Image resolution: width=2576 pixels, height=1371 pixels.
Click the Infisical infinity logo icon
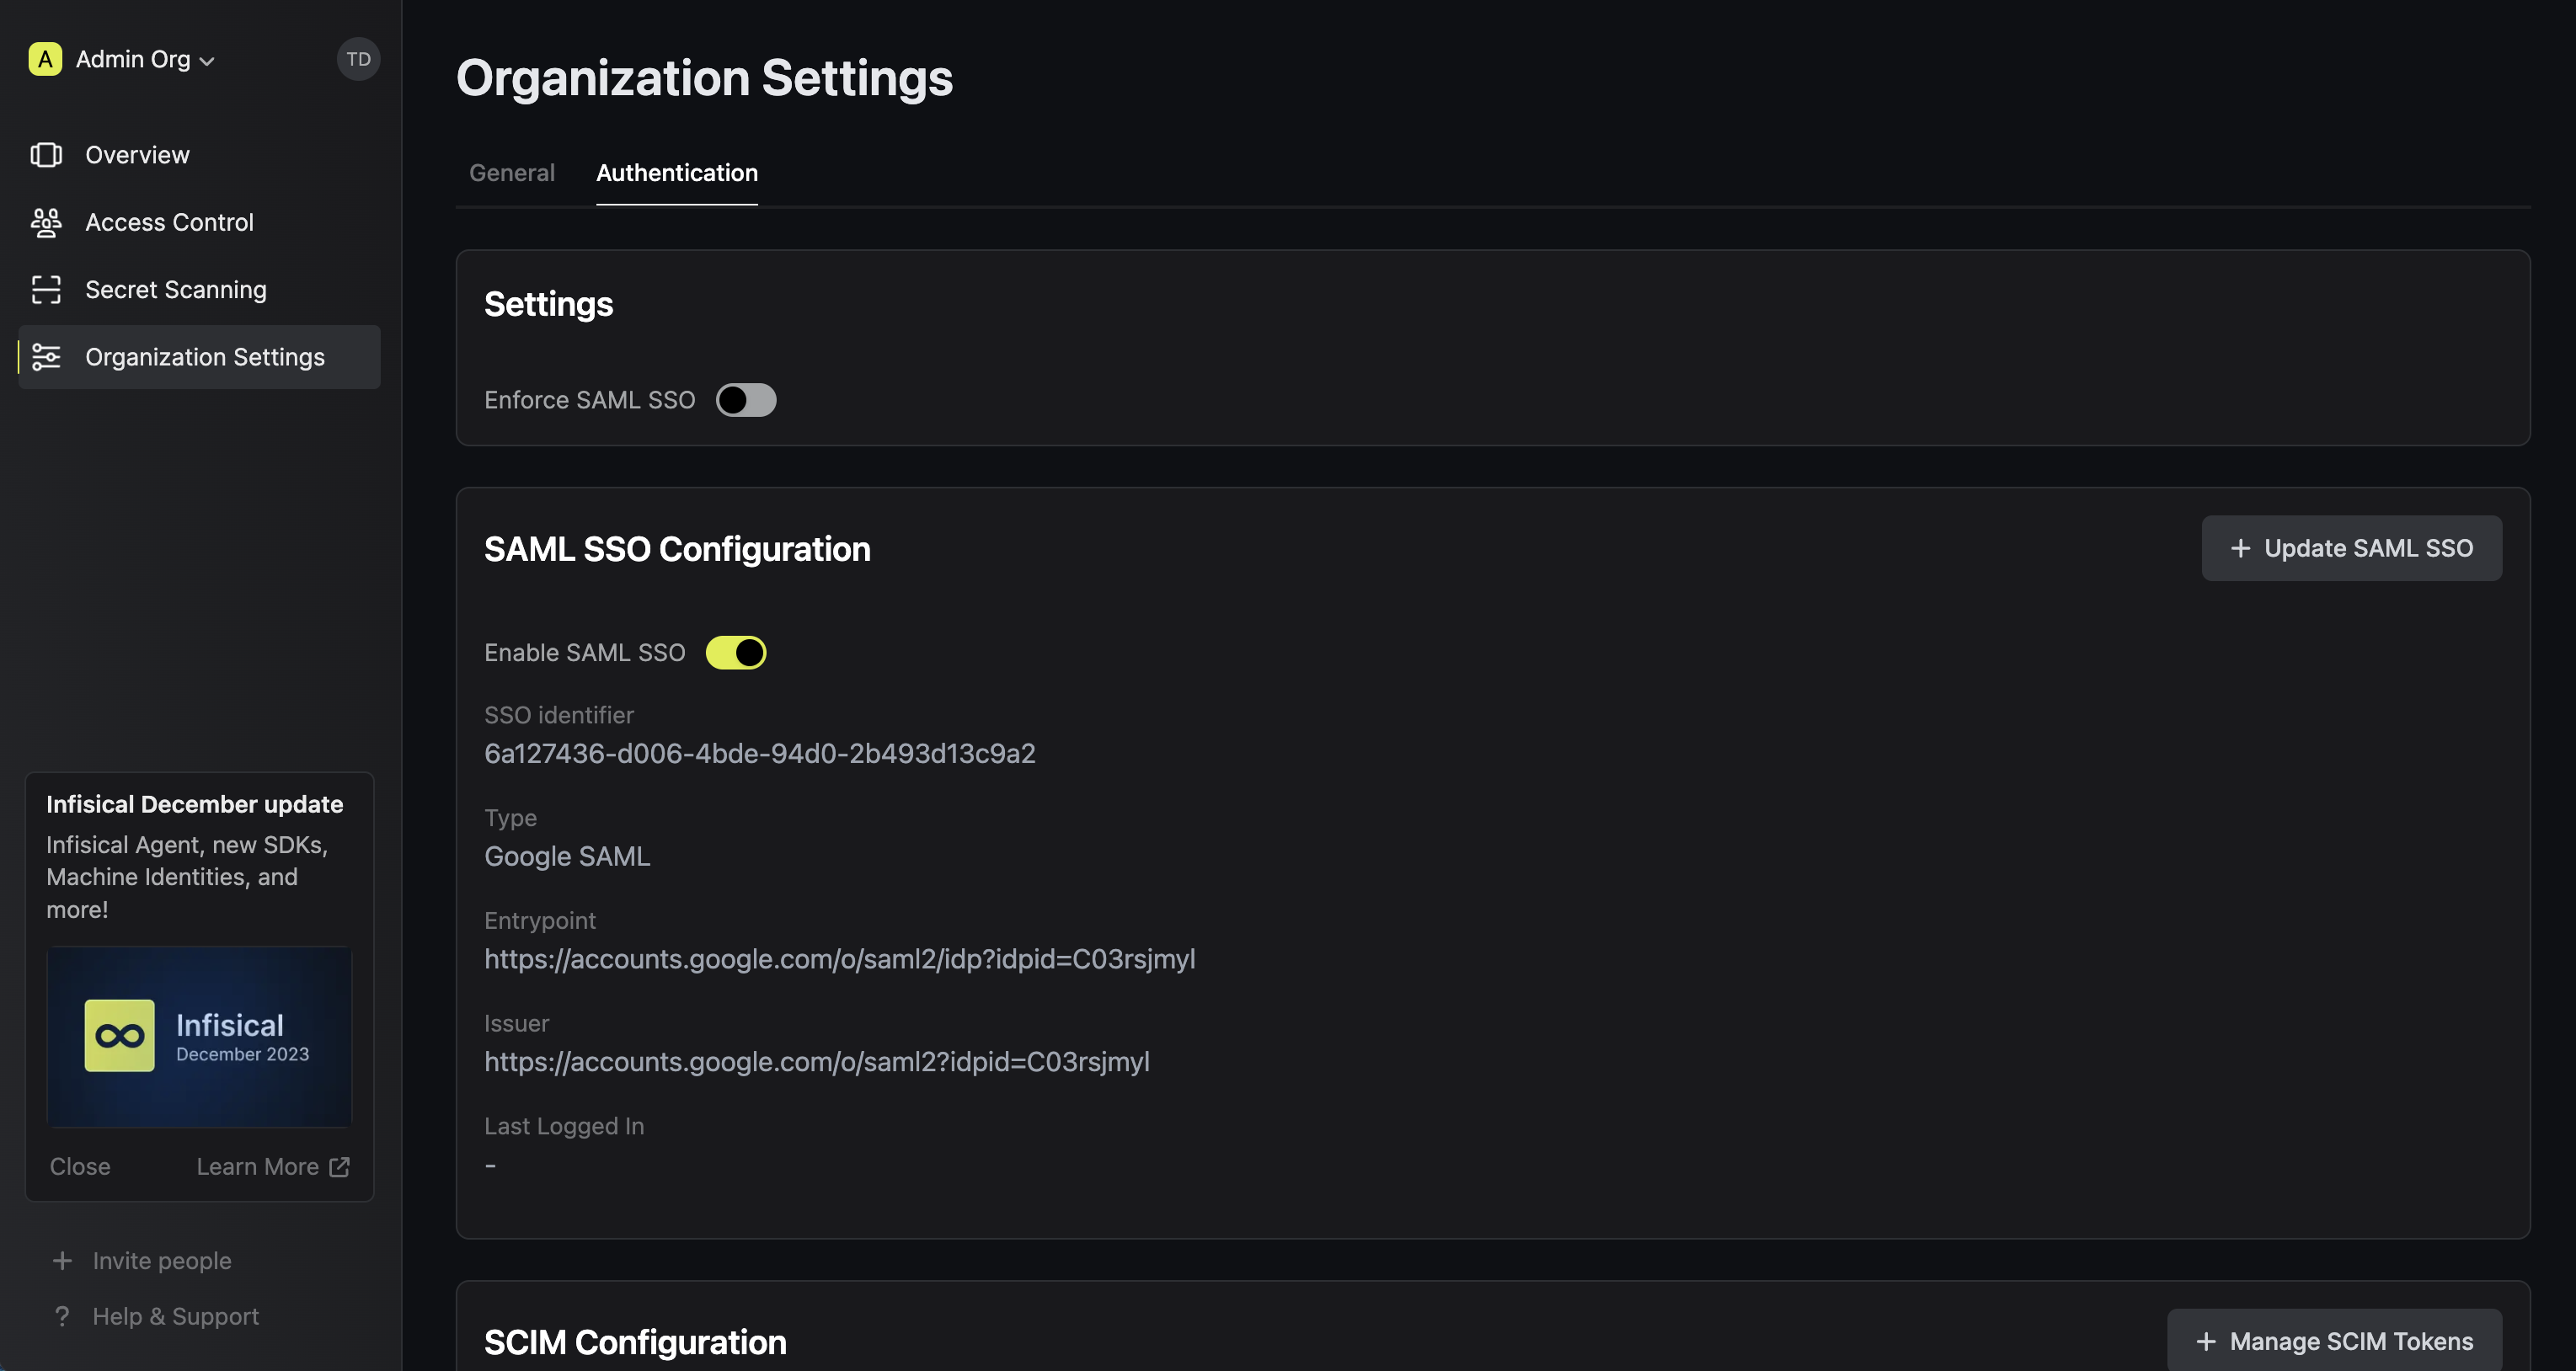[120, 1036]
